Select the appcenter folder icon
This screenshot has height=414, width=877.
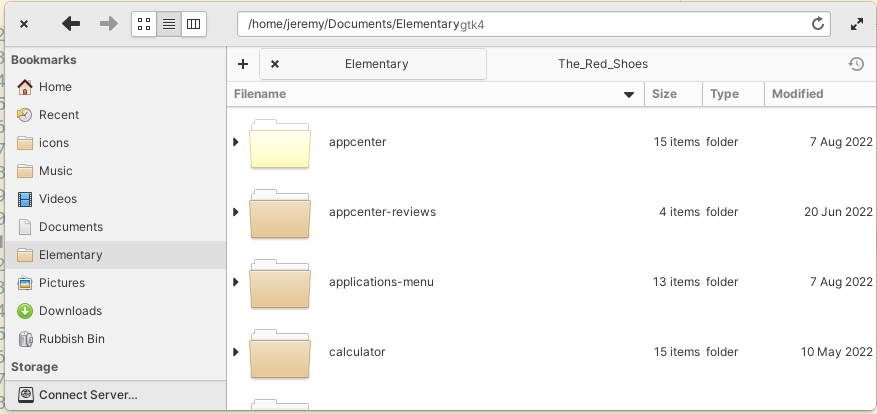coord(280,143)
